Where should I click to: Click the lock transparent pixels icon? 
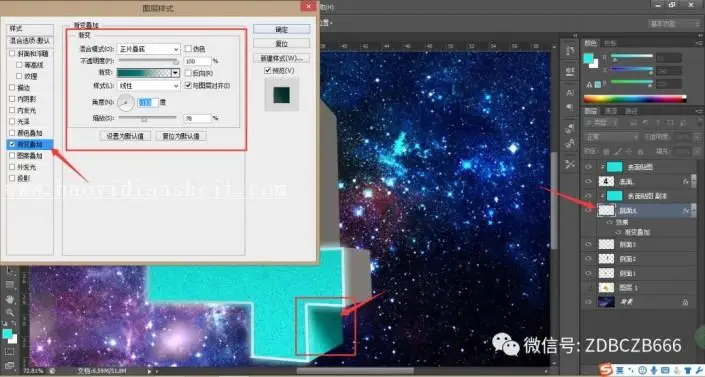[607, 152]
